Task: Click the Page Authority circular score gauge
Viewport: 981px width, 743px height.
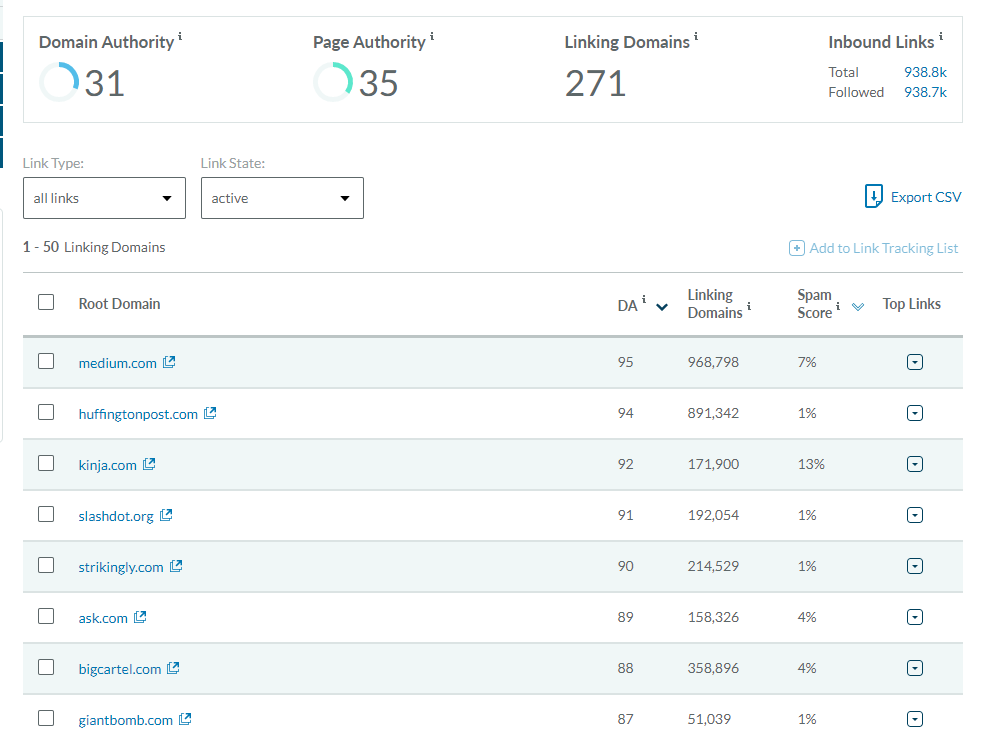Action: 332,82
